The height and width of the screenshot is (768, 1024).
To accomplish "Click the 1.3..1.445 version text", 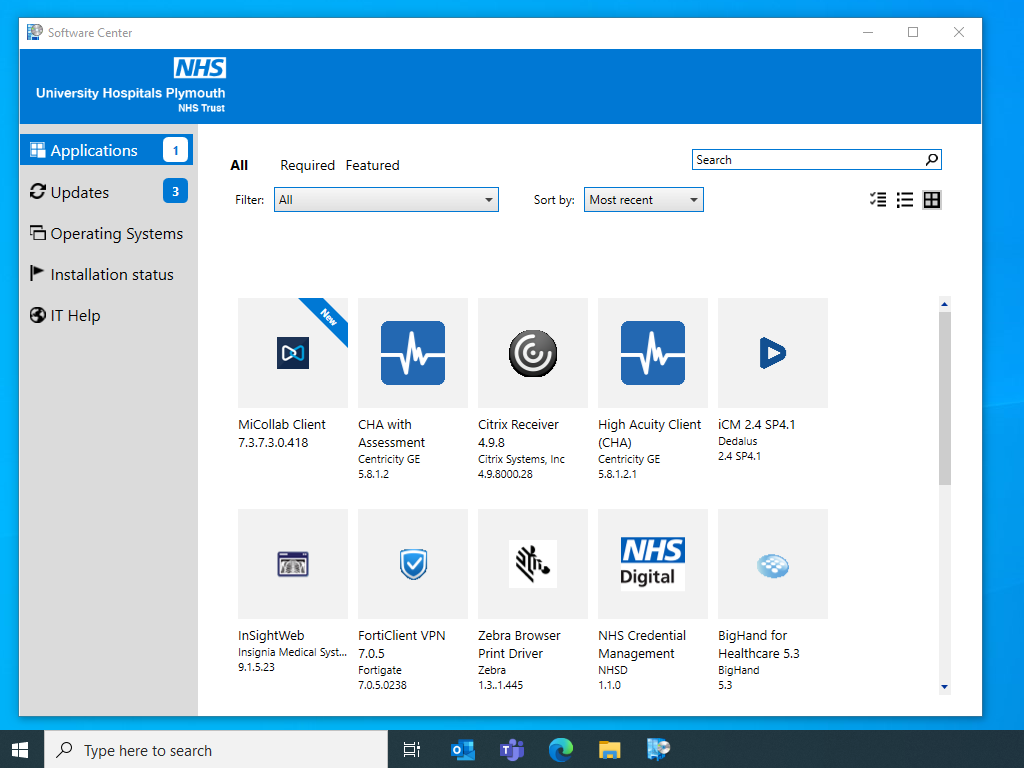I will [500, 685].
